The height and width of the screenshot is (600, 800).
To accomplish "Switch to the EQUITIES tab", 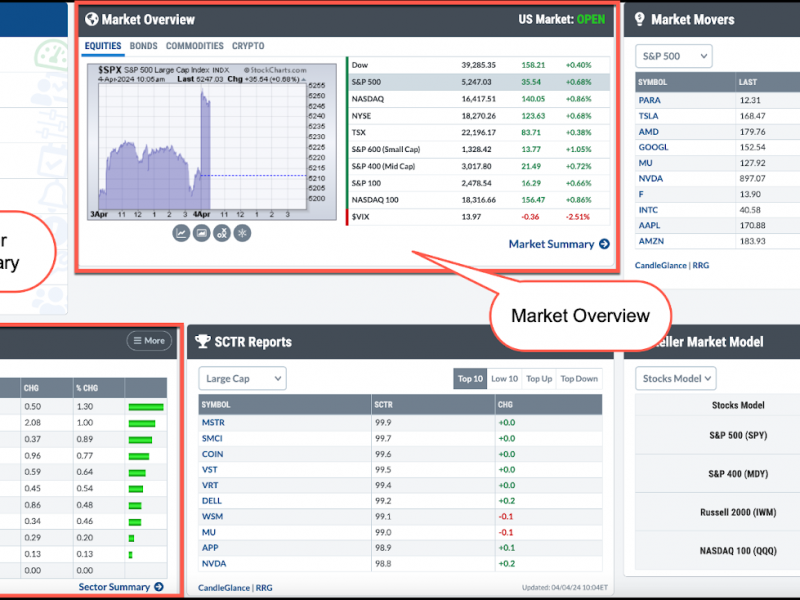I will 103,46.
